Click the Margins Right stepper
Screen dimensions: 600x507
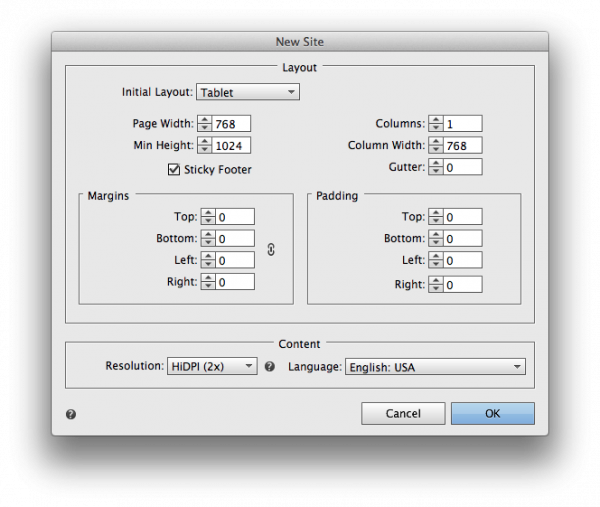(x=208, y=282)
